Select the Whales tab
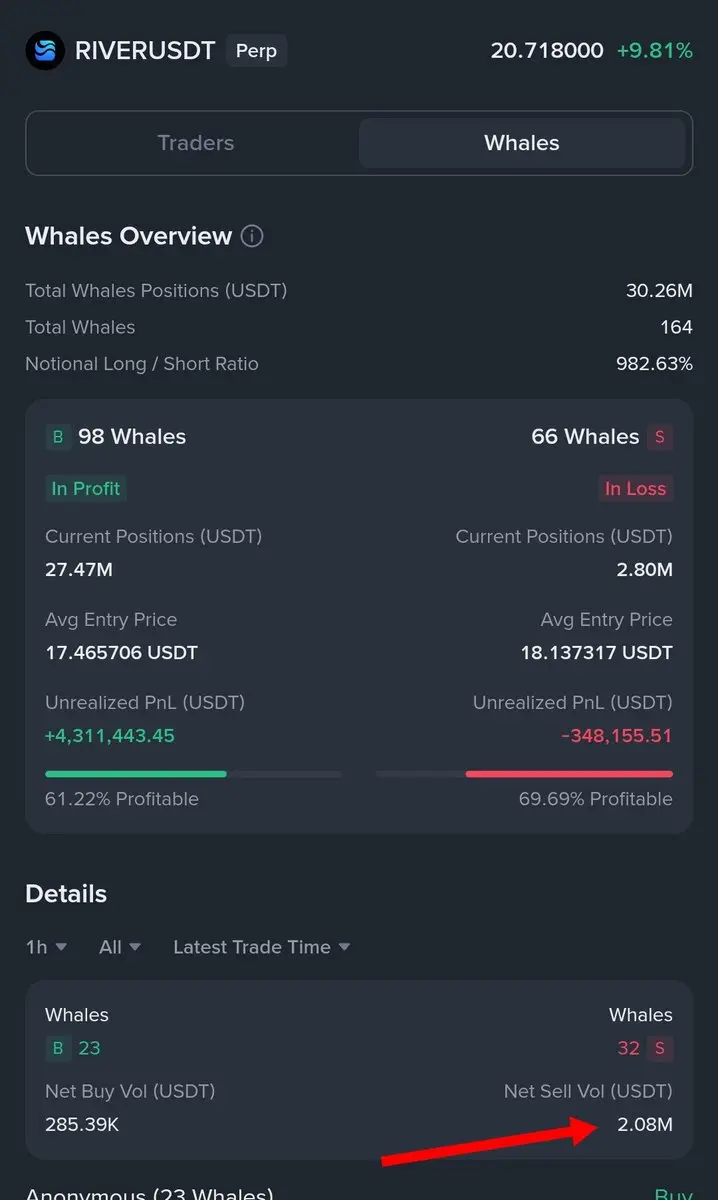The height and width of the screenshot is (1200, 718). click(521, 143)
